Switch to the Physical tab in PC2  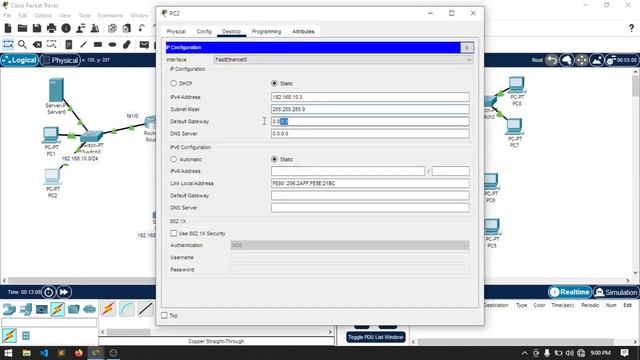tap(176, 31)
